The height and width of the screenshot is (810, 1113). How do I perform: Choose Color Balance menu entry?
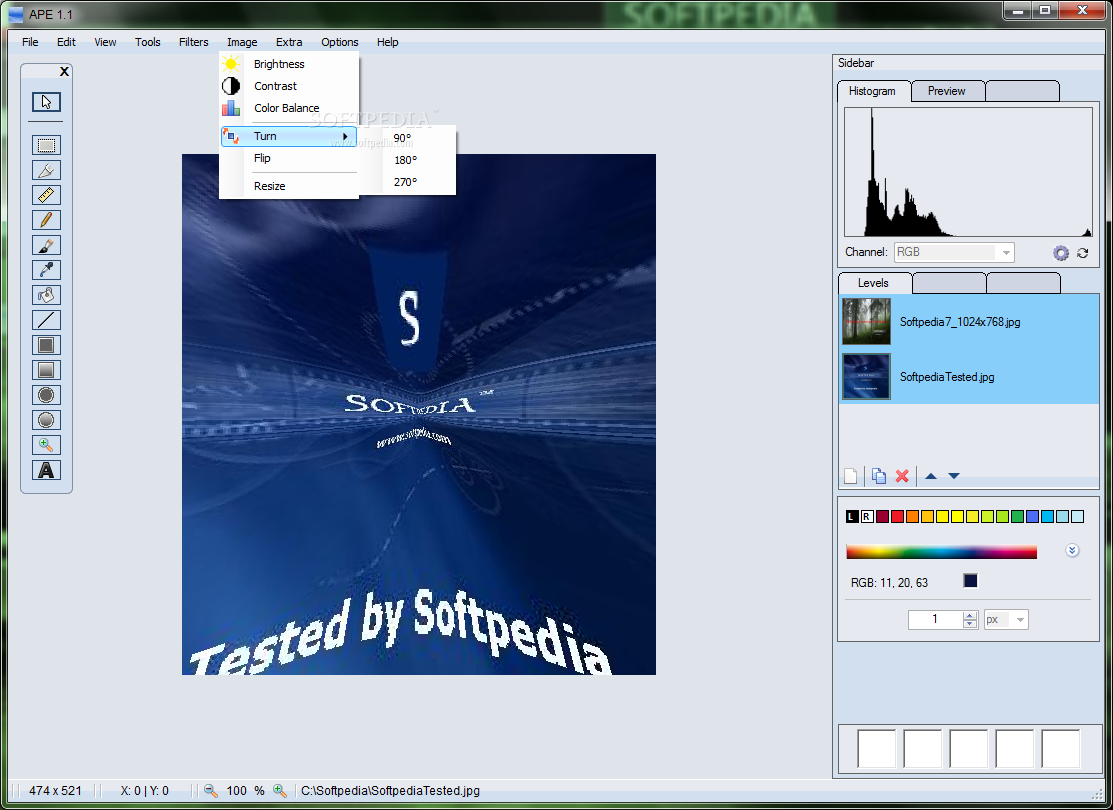pos(289,108)
